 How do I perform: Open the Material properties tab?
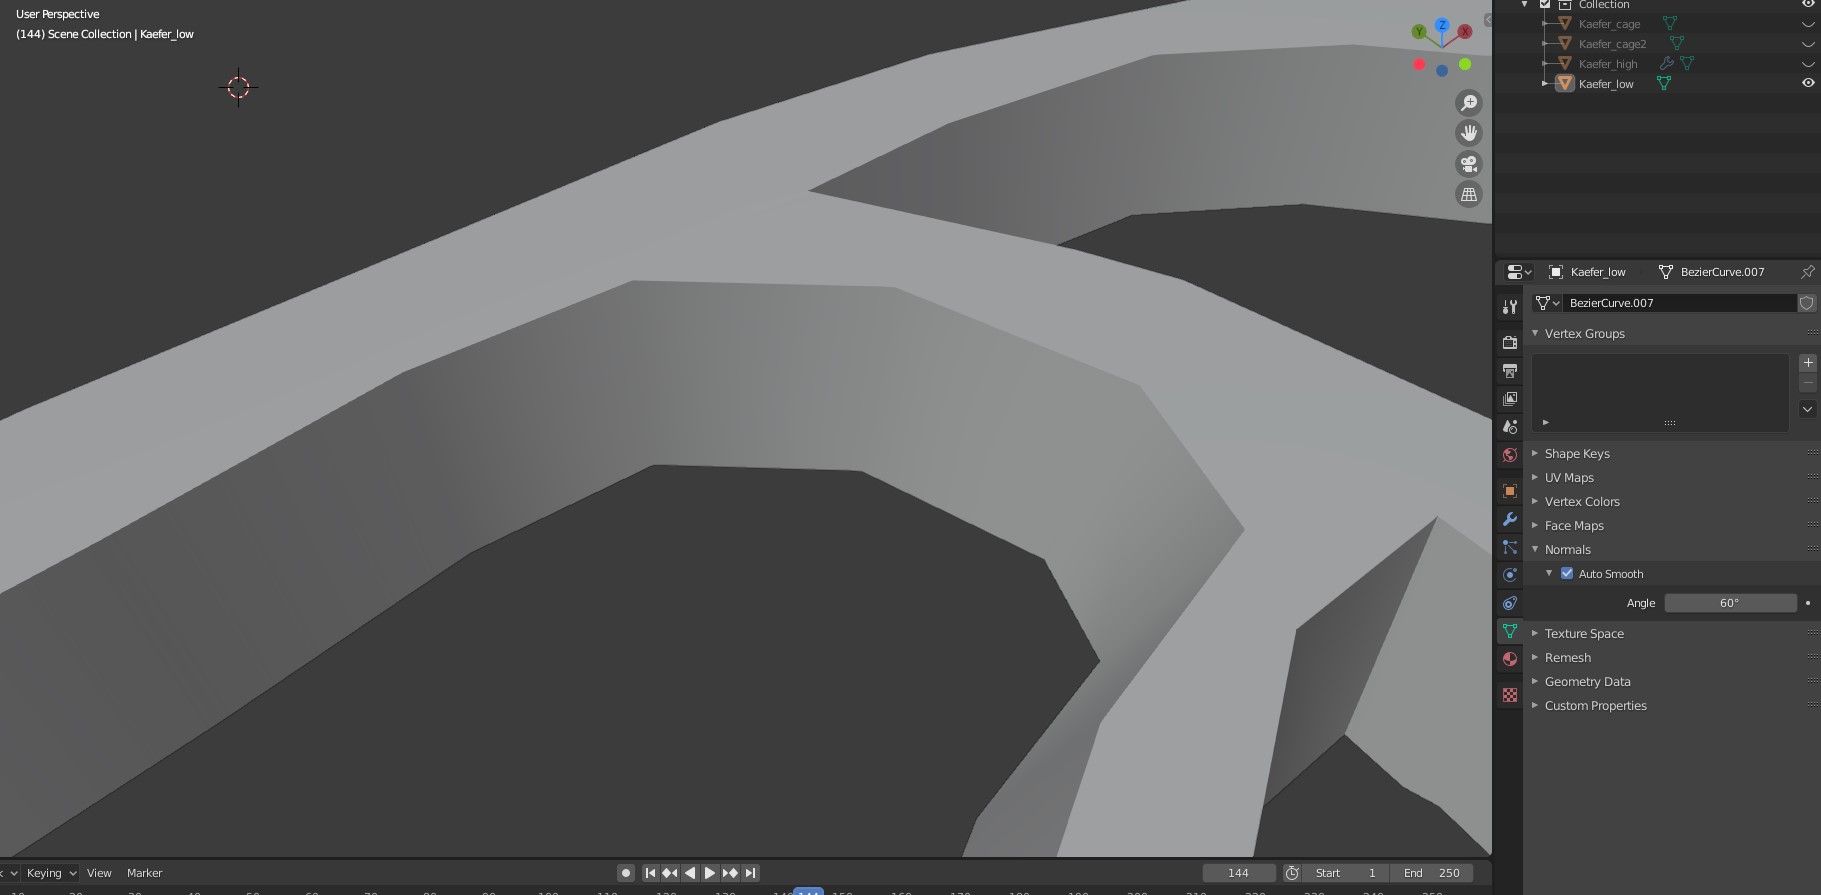tap(1510, 659)
